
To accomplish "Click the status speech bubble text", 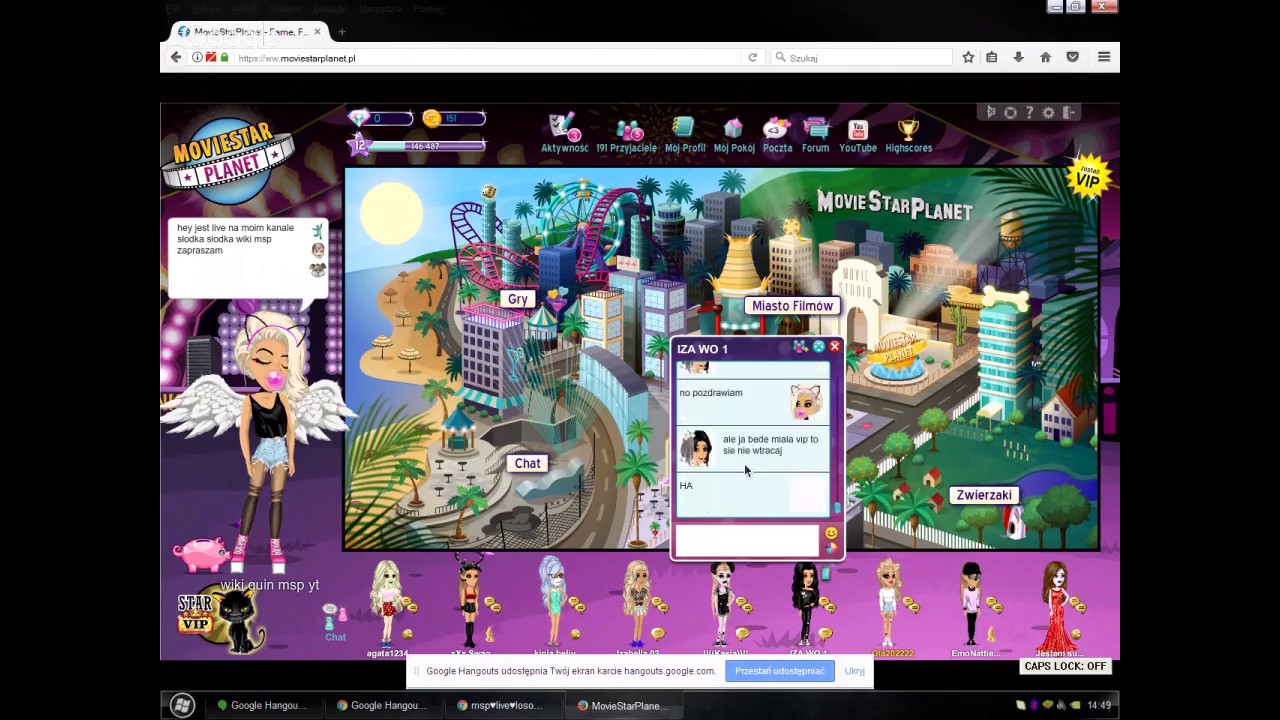I will [236, 239].
